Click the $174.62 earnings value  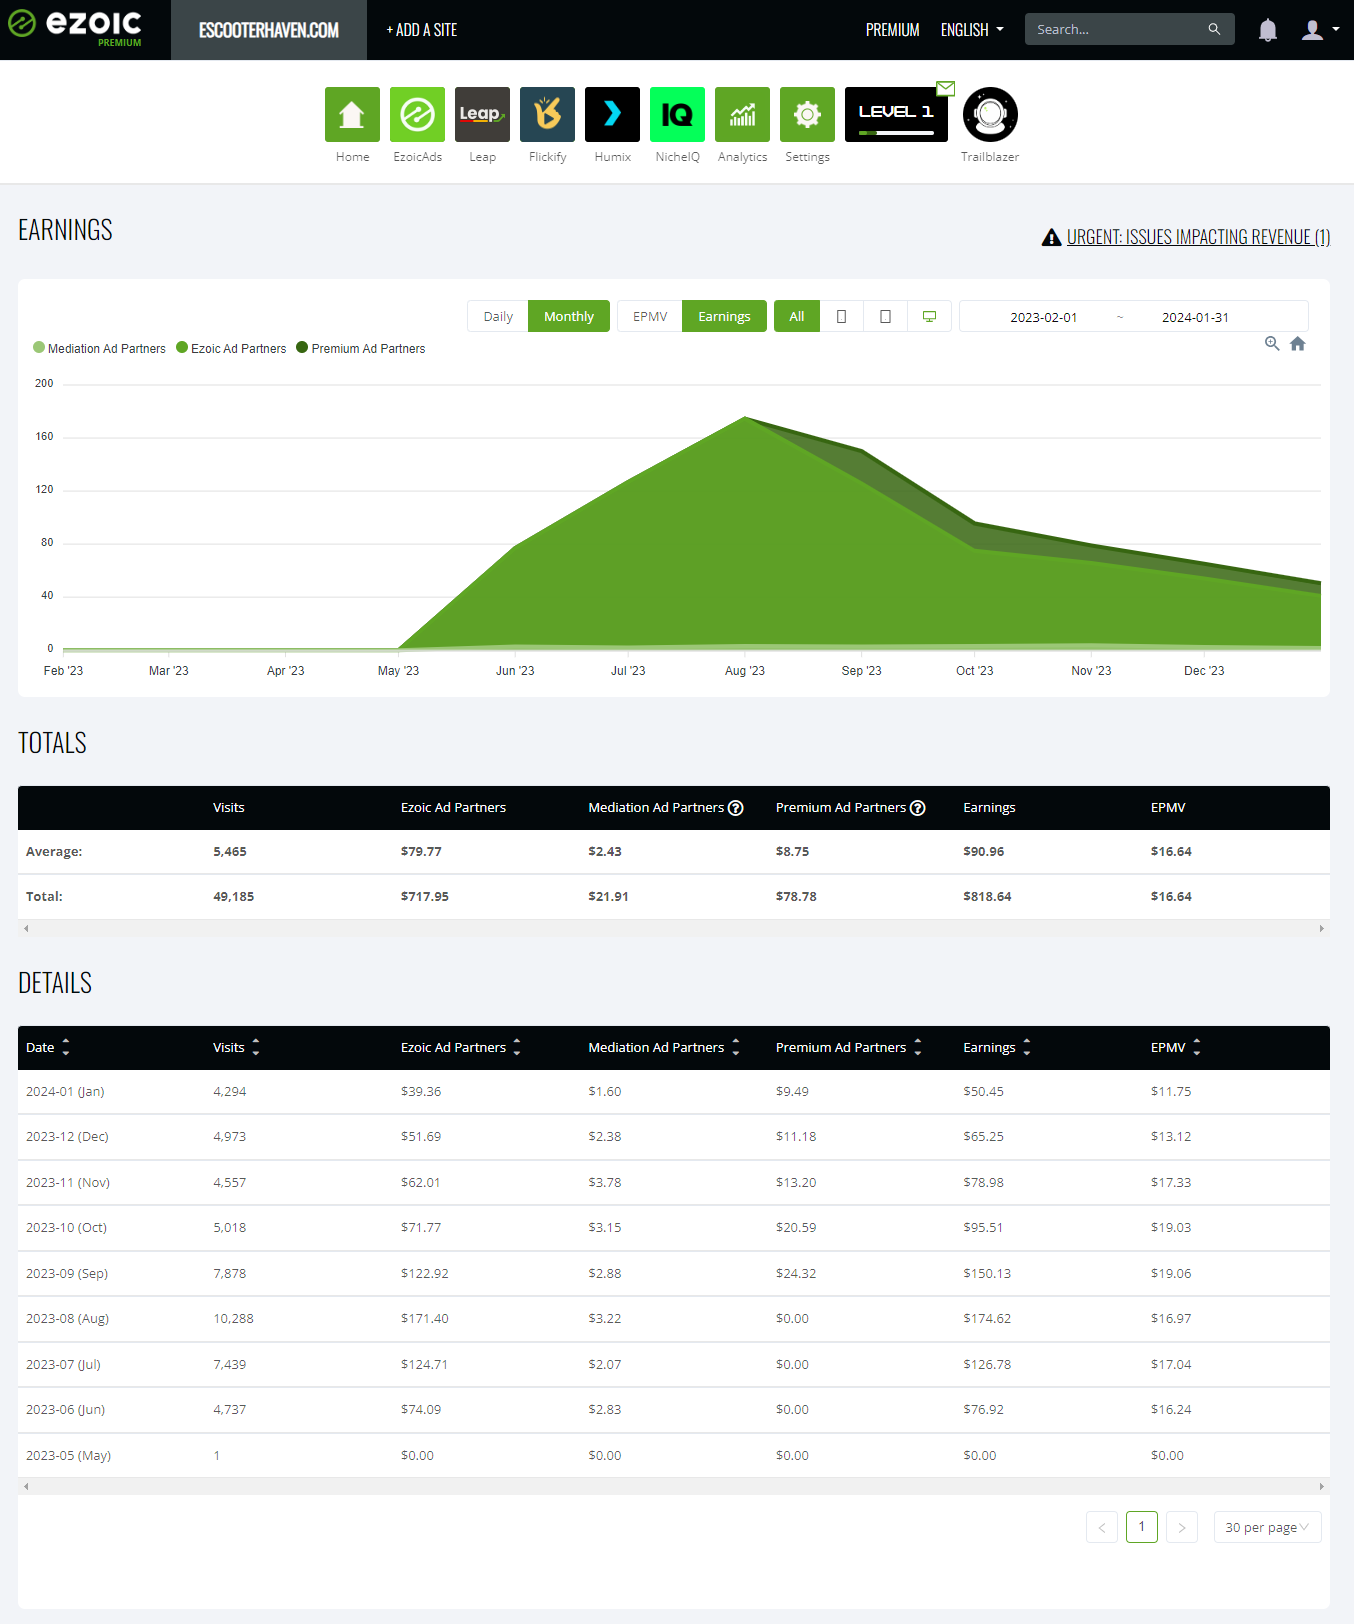987,1319
